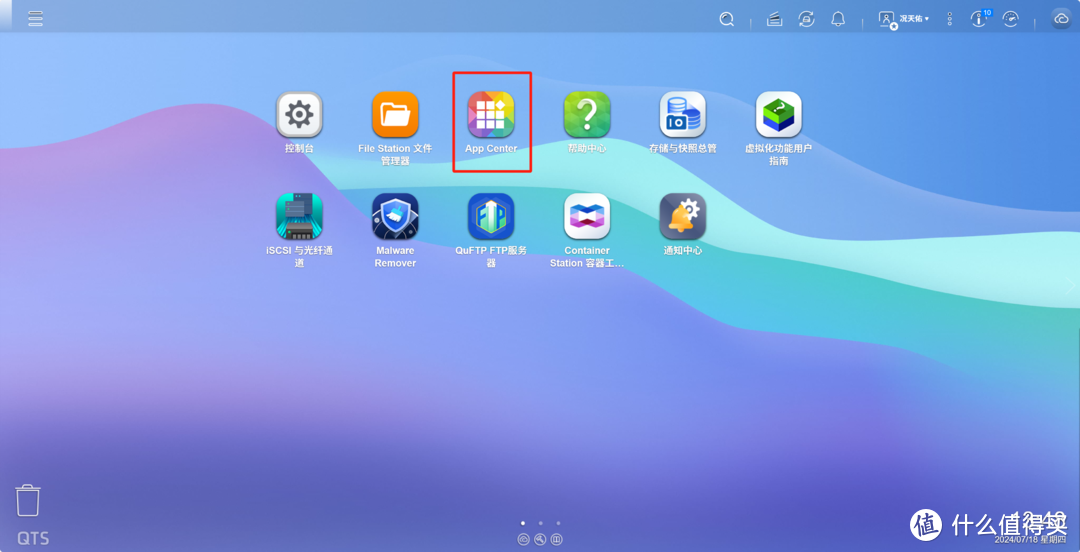The image size is (1080, 552).
Task: Open the resource monitor gauge icon
Action: point(1010,19)
